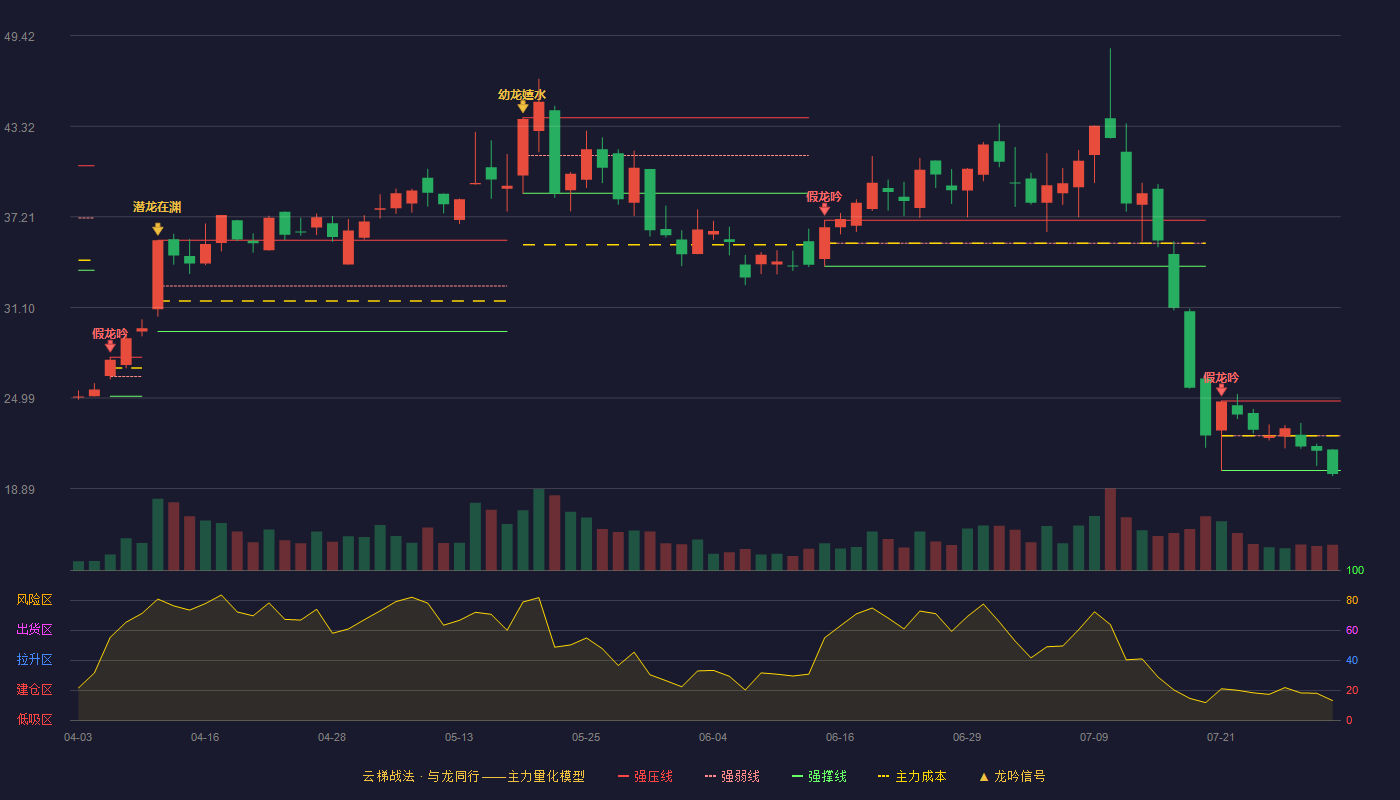Click the 49.42 price axis label
1400x800 pixels.
coord(19,37)
